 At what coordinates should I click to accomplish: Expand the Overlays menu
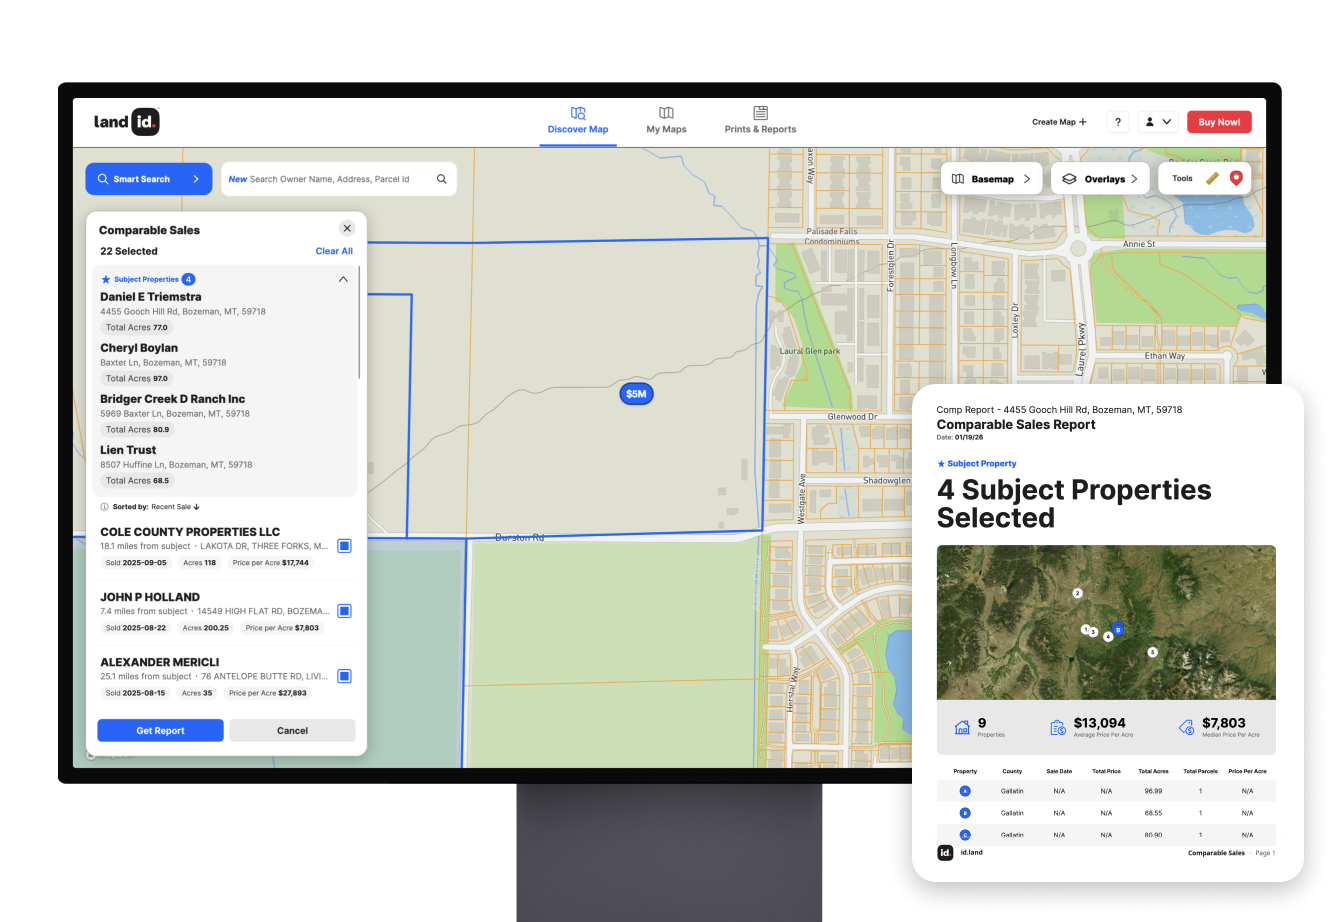[1100, 179]
